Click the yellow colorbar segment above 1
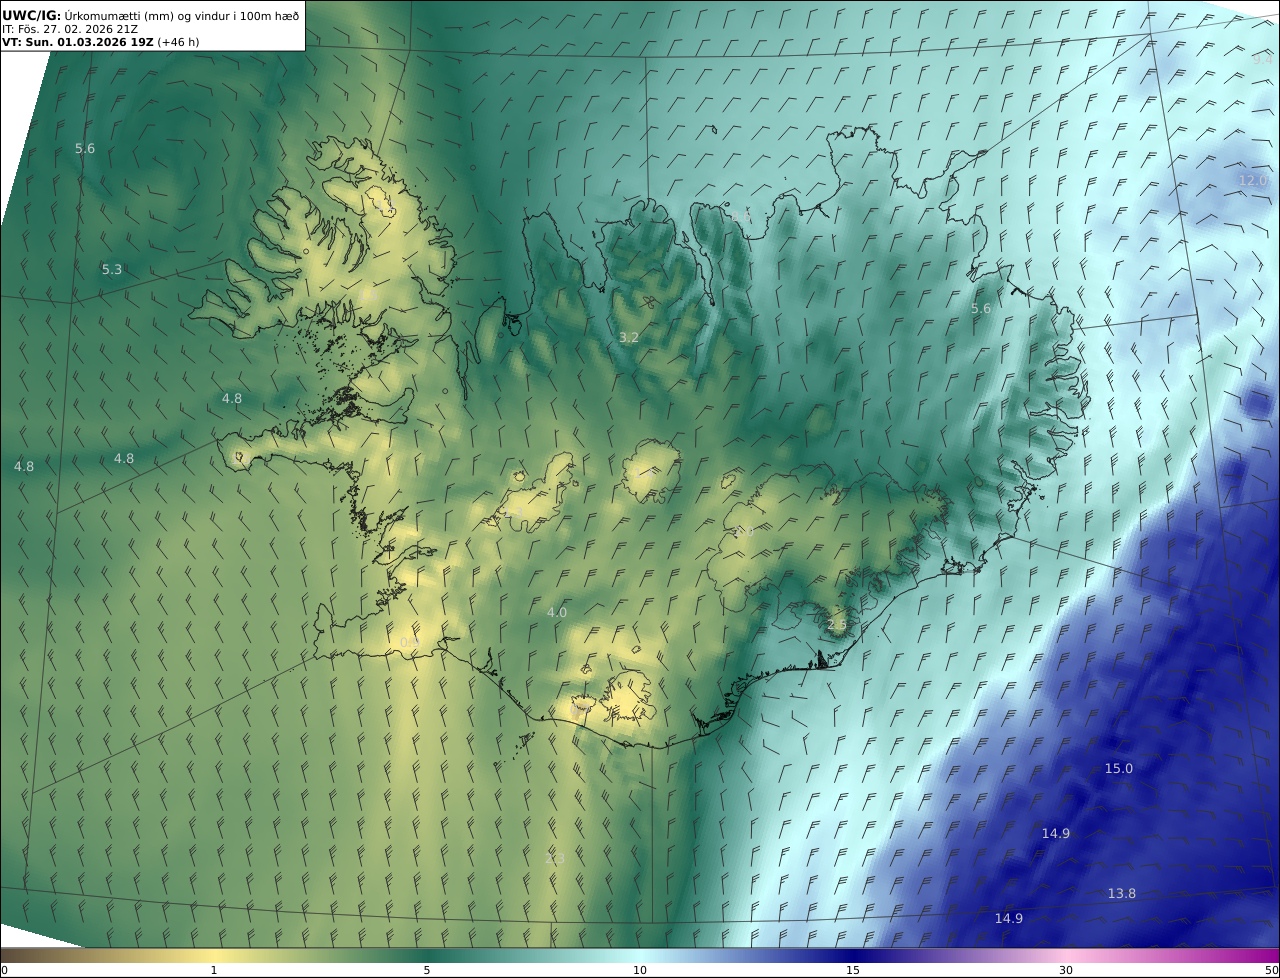1280x978 pixels. (x=214, y=955)
